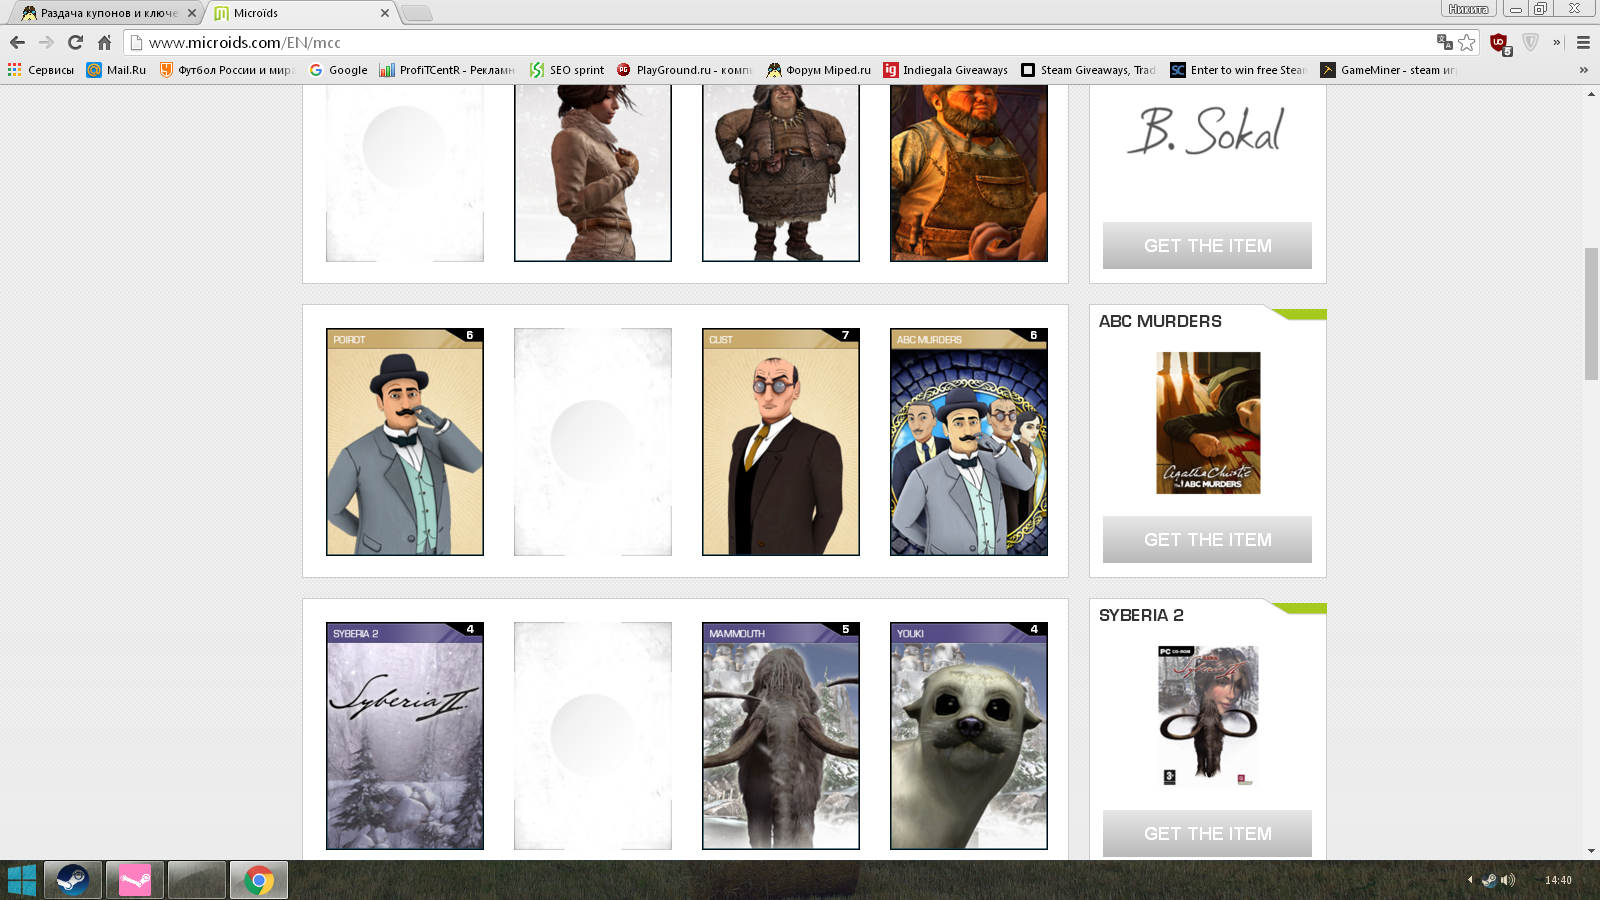Open the Chrome hamburger menu
This screenshot has height=900, width=1600.
pos(1583,42)
